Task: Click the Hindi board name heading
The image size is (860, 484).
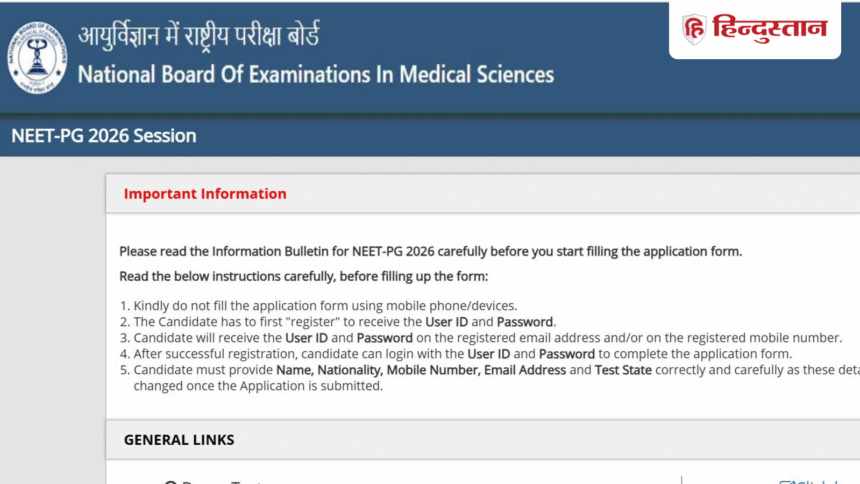Action: click(x=199, y=36)
